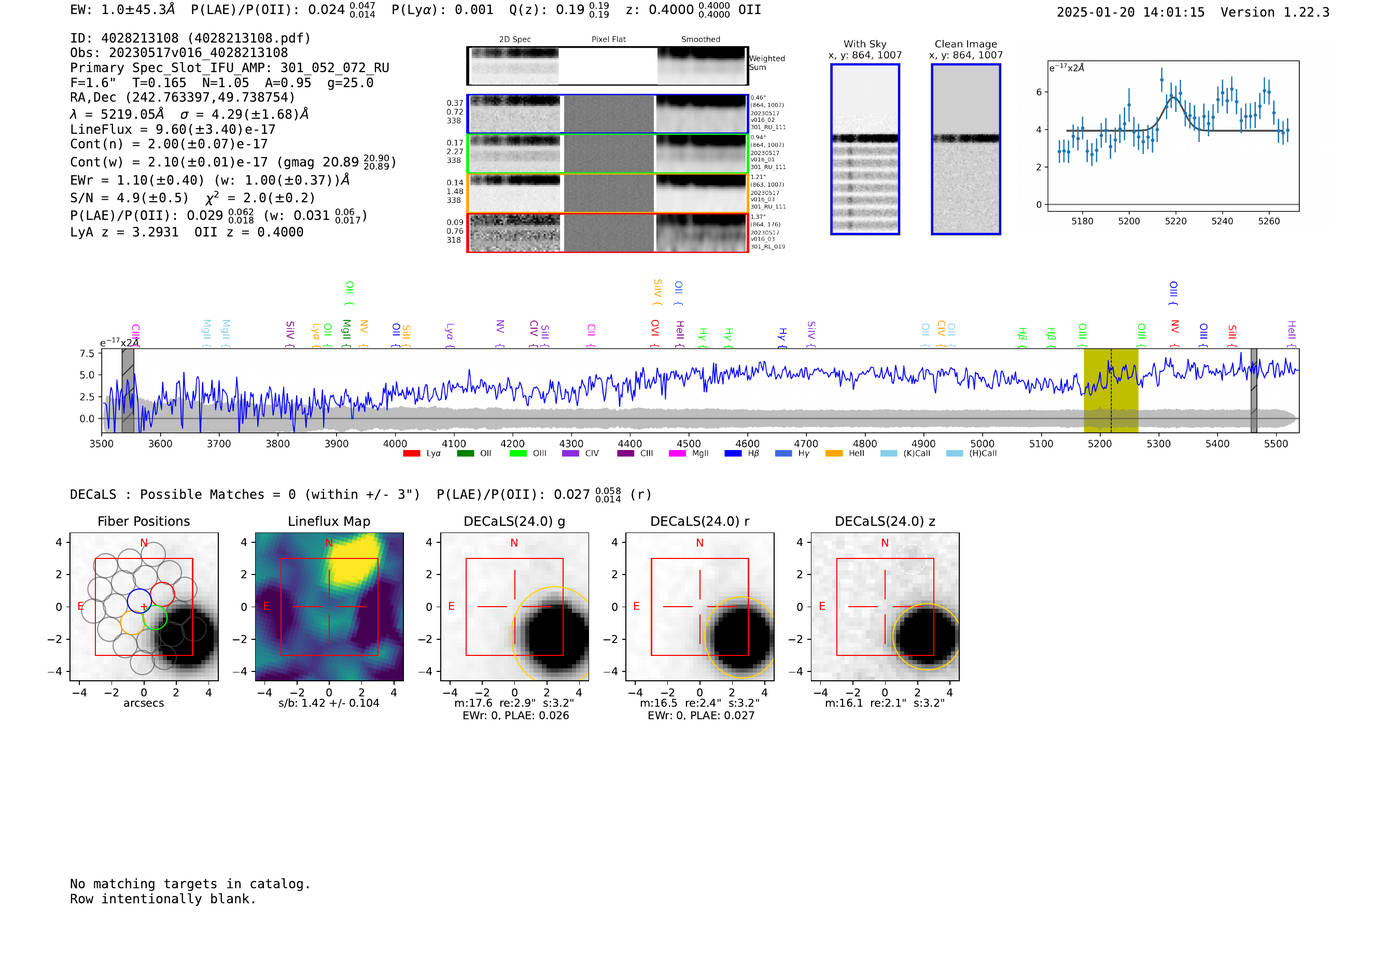This screenshot has height=953, width=1400.
Task: Click the Hβ blue legend swatch
Action: point(733,453)
